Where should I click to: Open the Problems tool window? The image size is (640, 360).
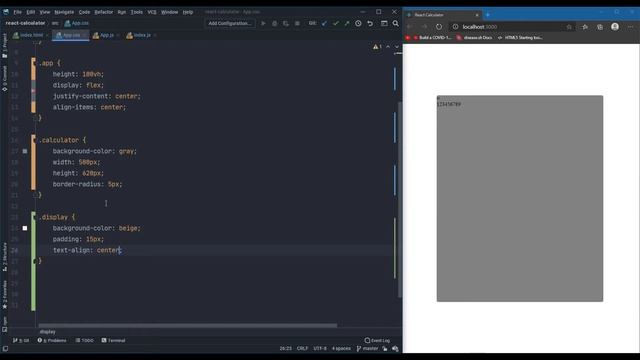(x=52, y=340)
